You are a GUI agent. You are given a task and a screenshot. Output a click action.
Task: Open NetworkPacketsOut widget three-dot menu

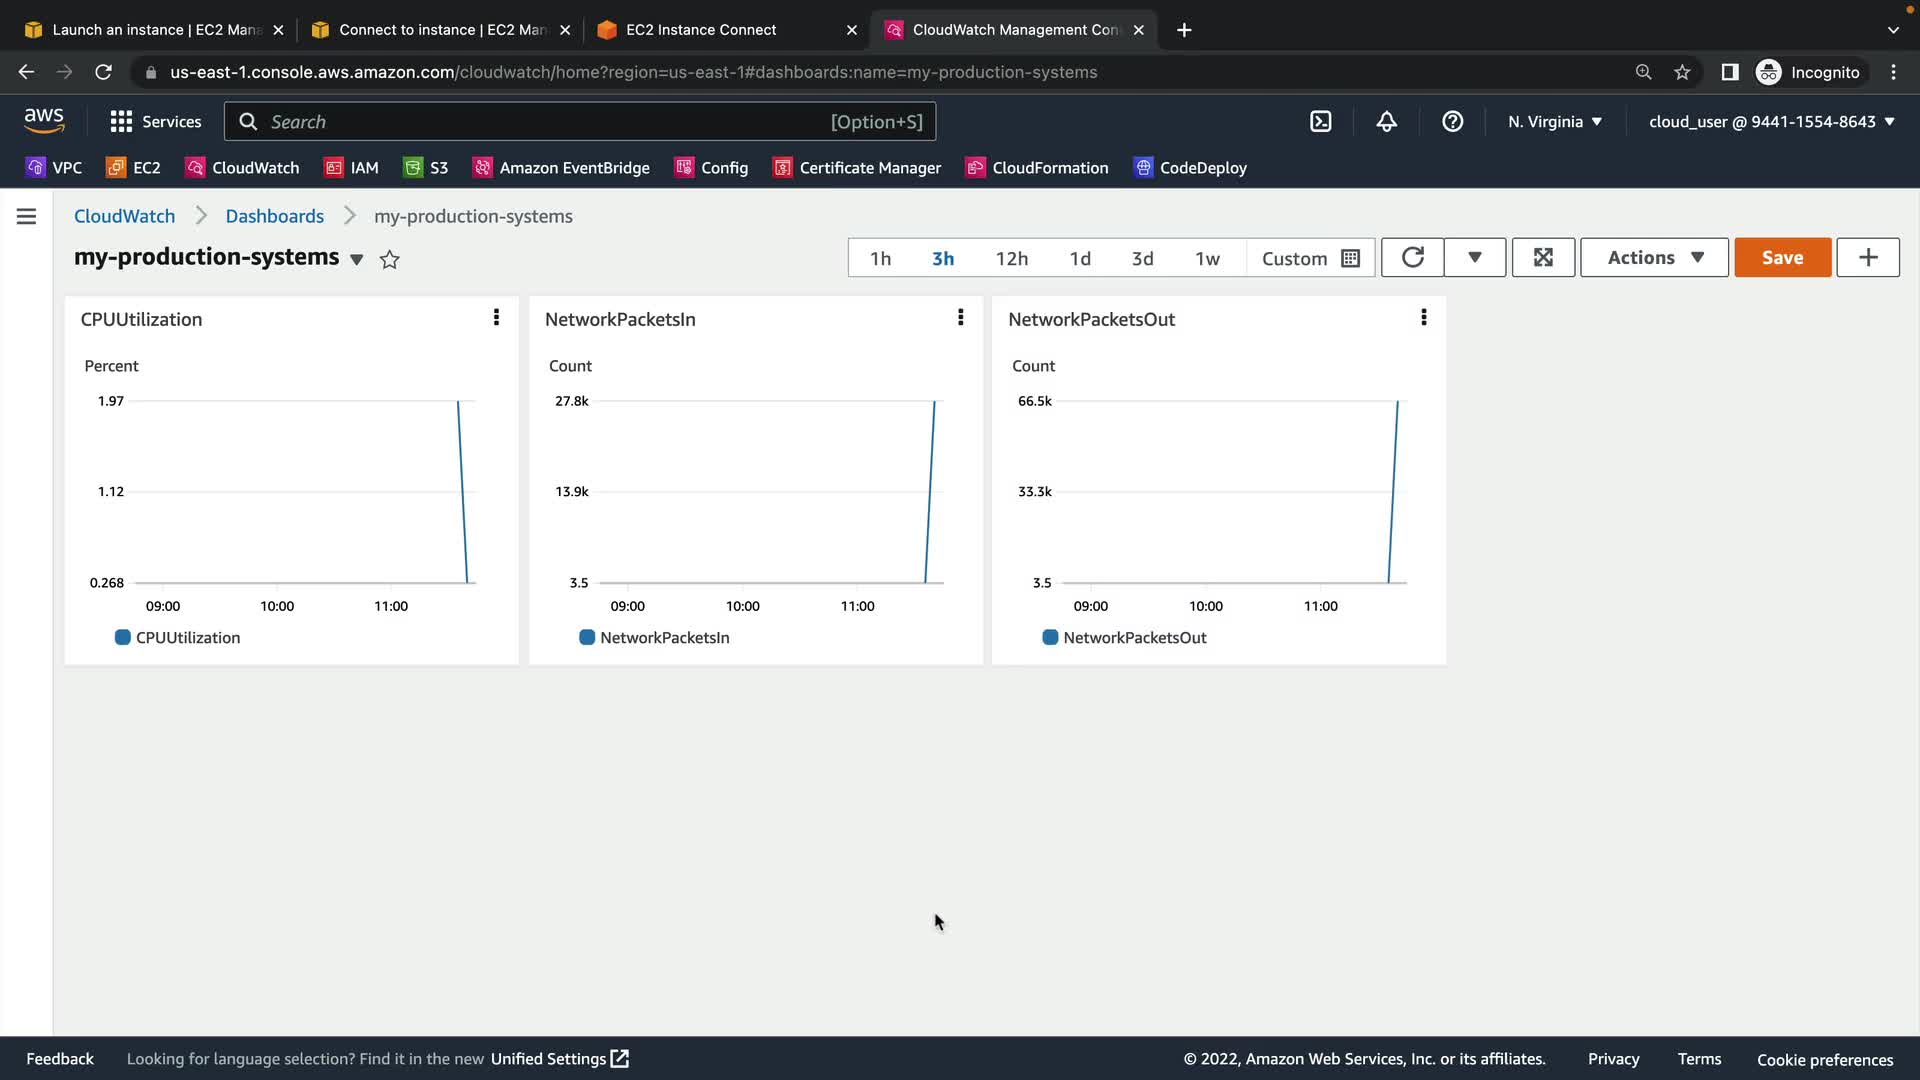pos(1423,318)
